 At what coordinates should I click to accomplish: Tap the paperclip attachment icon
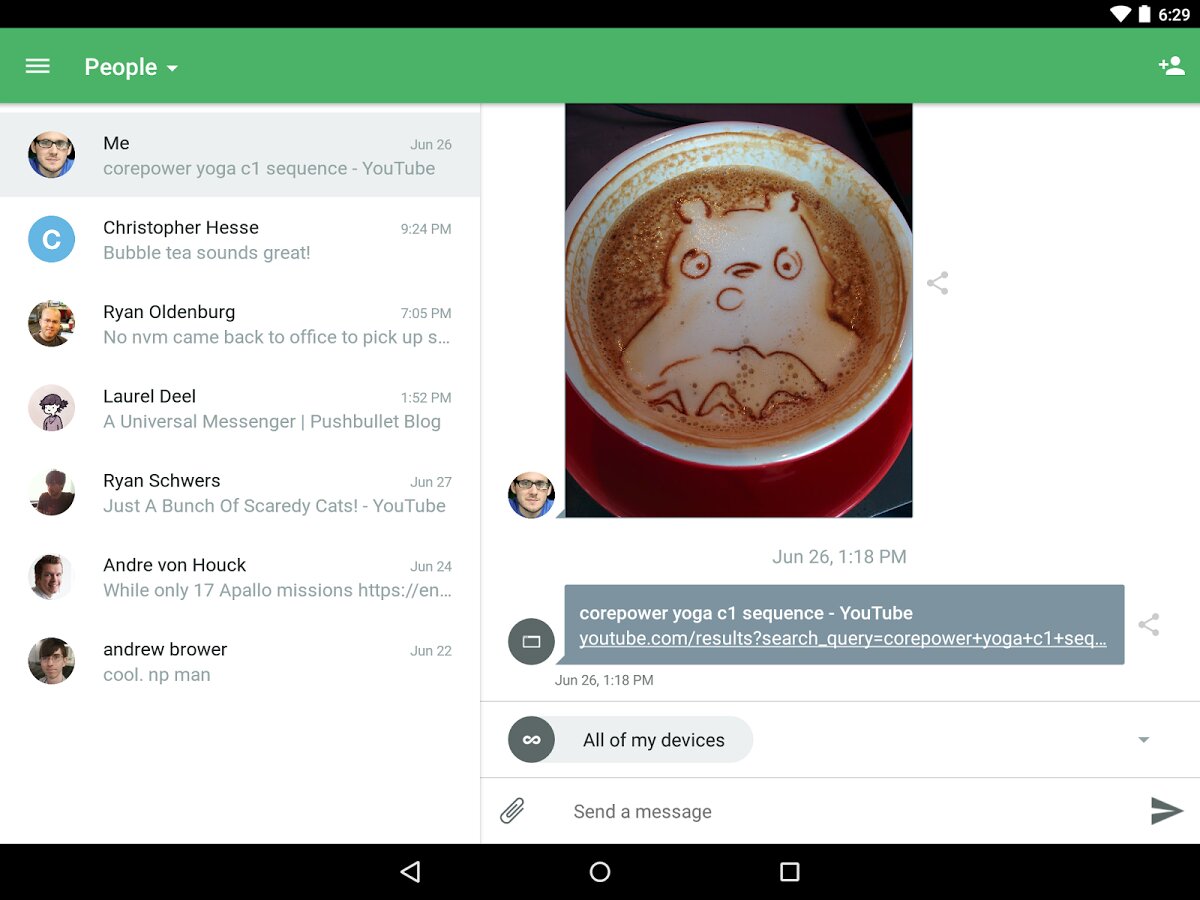(x=512, y=811)
